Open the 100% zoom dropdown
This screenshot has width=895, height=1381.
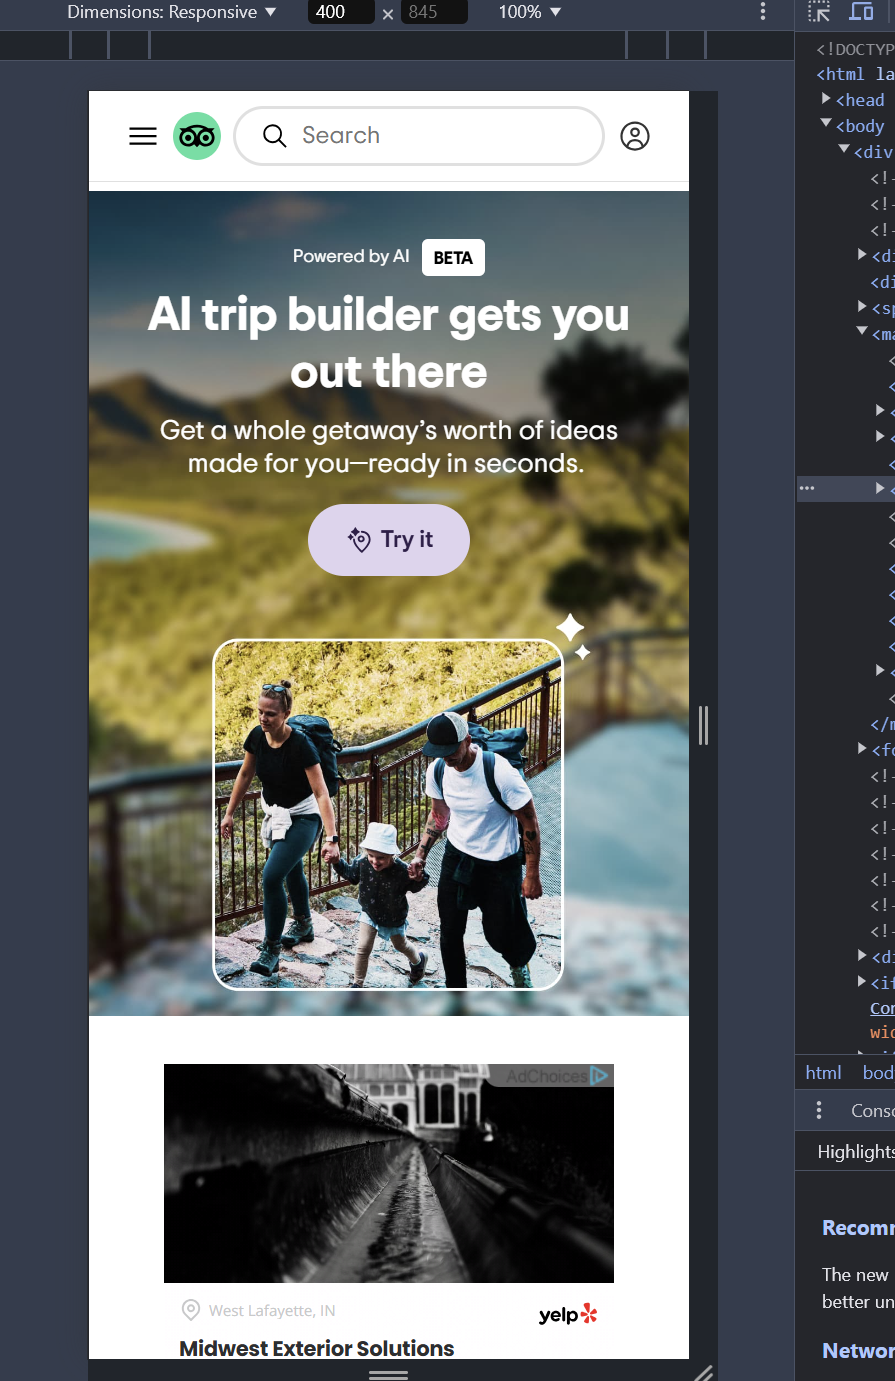click(530, 12)
